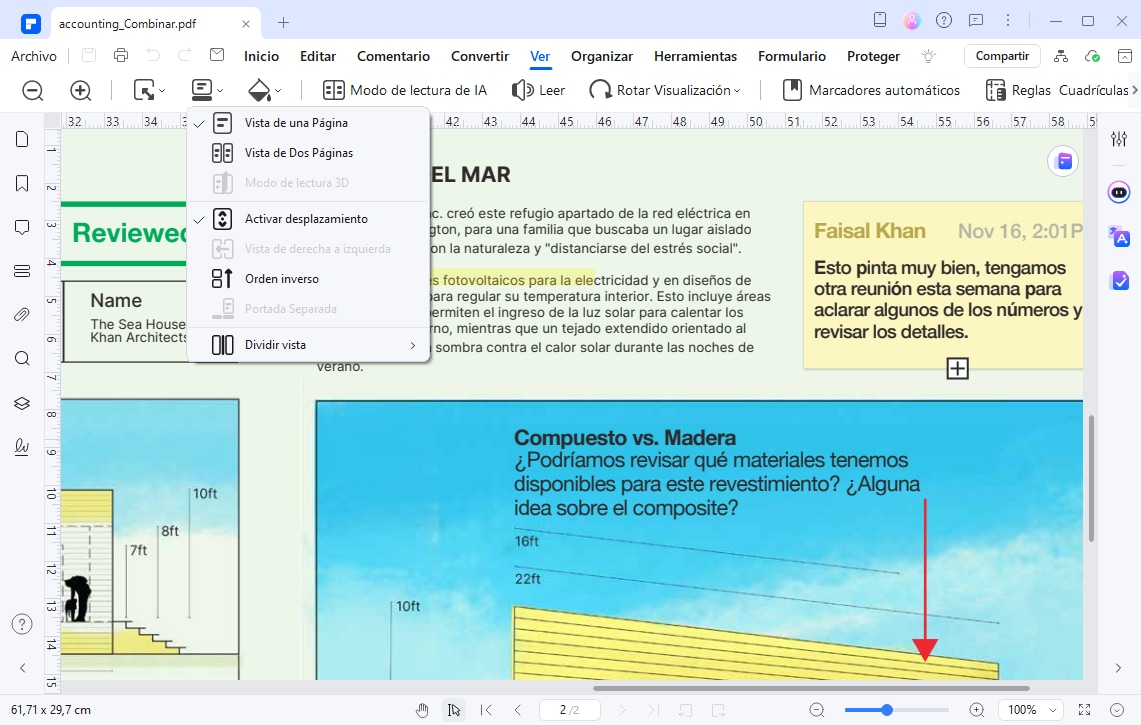Open the AI assistant robot icon
1141x725 pixels.
[1119, 192]
